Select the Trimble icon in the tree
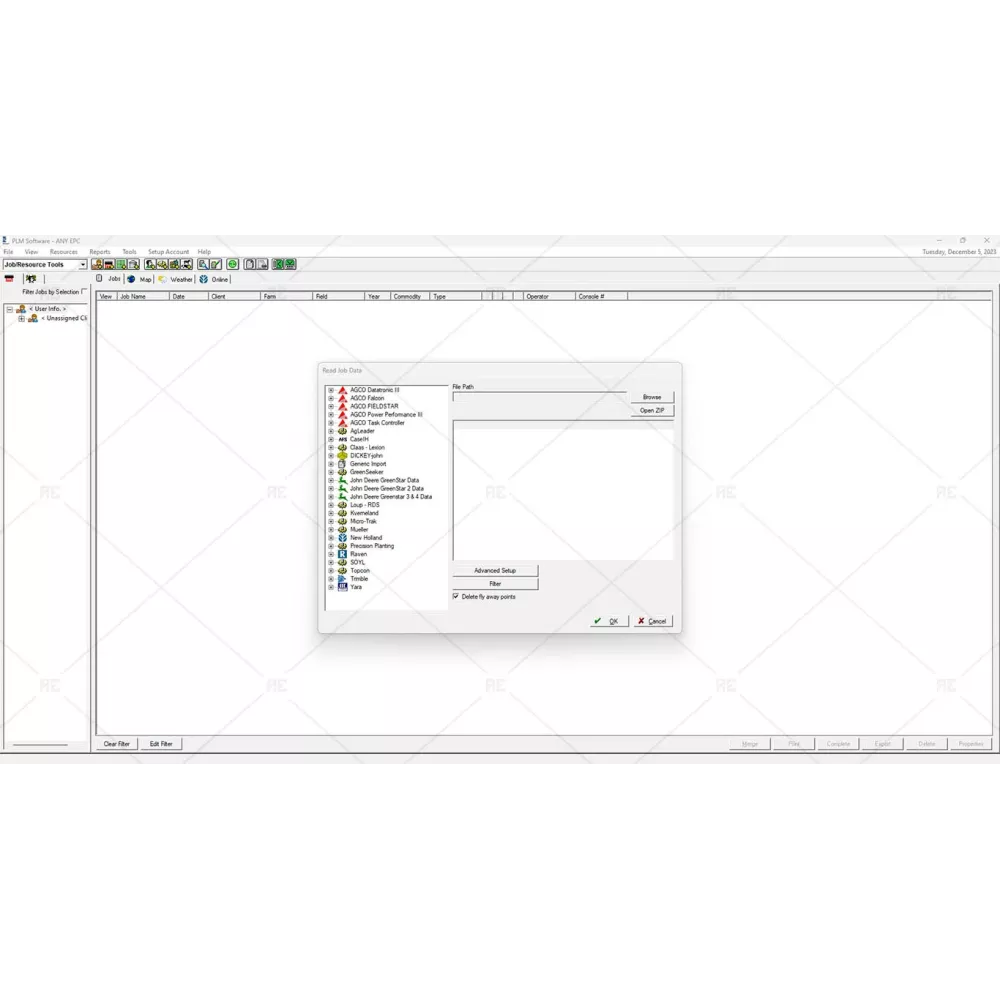 [342, 579]
